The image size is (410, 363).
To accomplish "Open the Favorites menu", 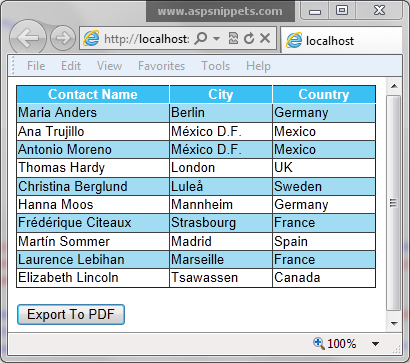I will [x=161, y=66].
